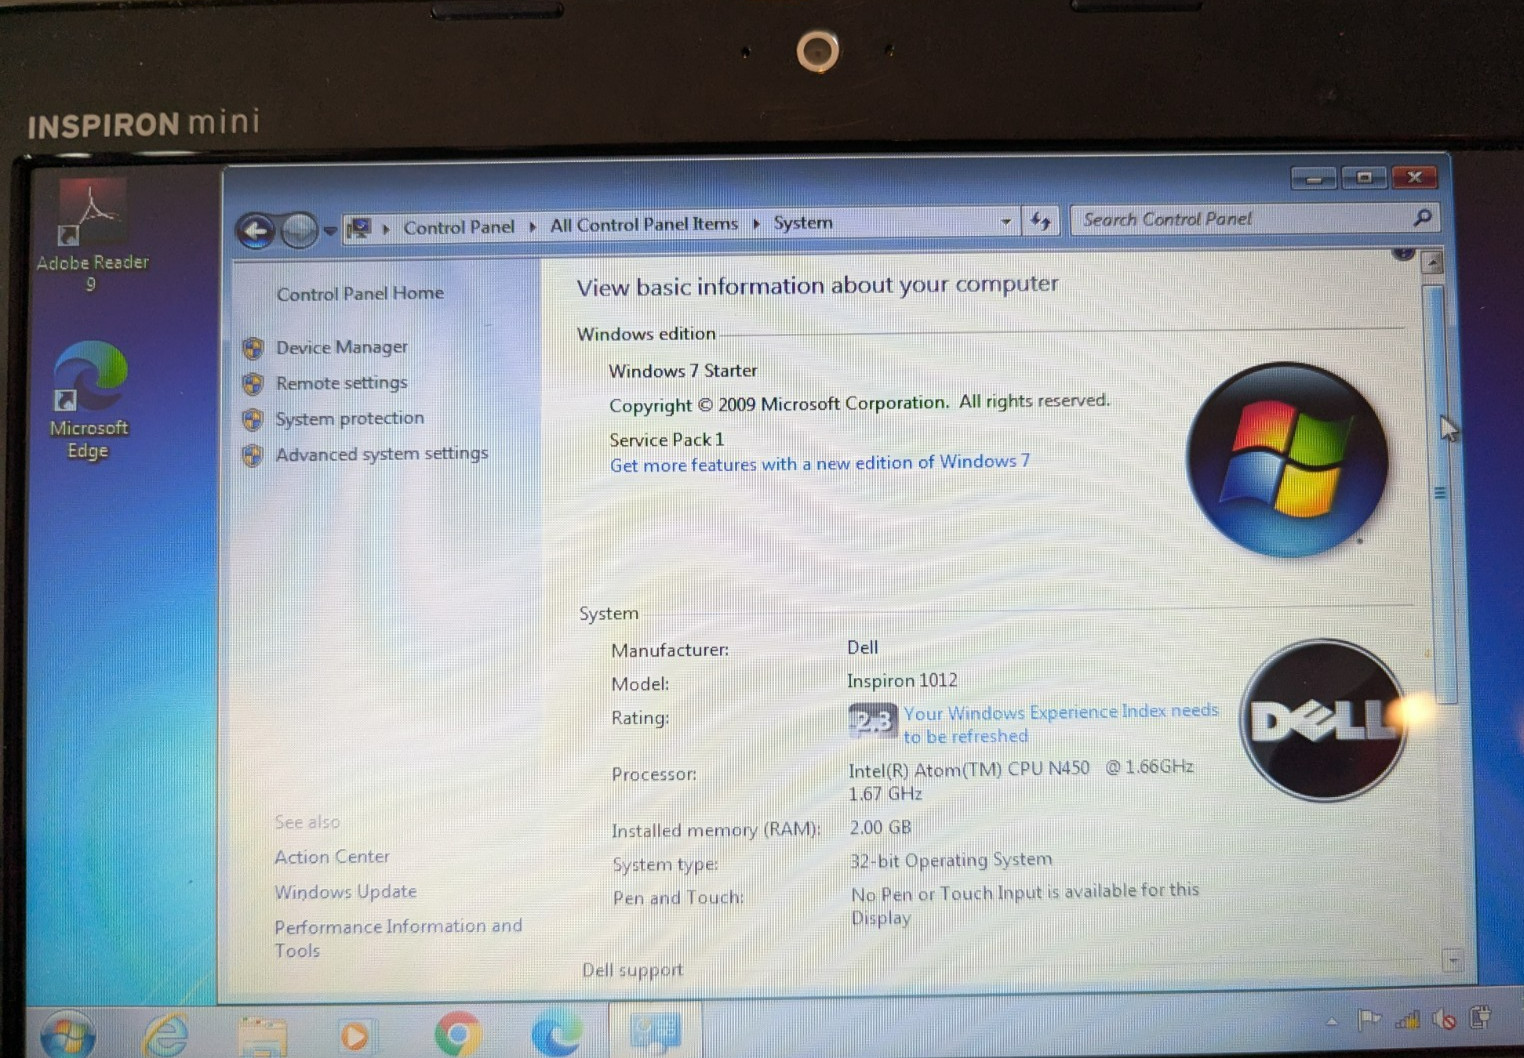Viewport: 1524px width, 1058px height.
Task: Open Remote settings link
Action: click(342, 382)
